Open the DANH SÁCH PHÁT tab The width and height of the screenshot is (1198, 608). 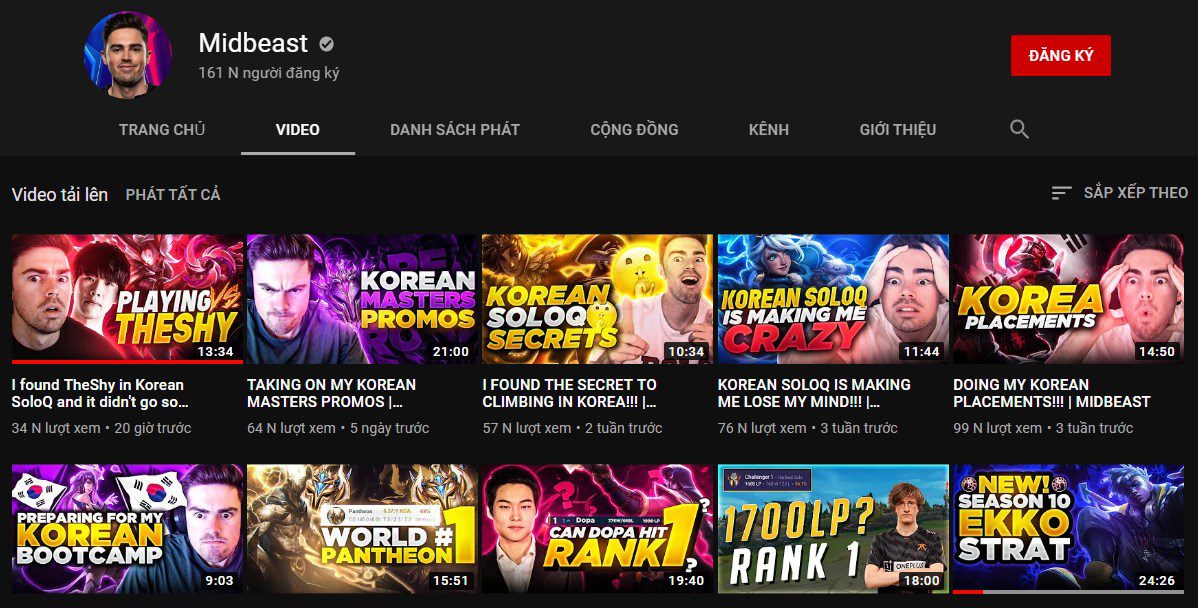click(x=455, y=130)
